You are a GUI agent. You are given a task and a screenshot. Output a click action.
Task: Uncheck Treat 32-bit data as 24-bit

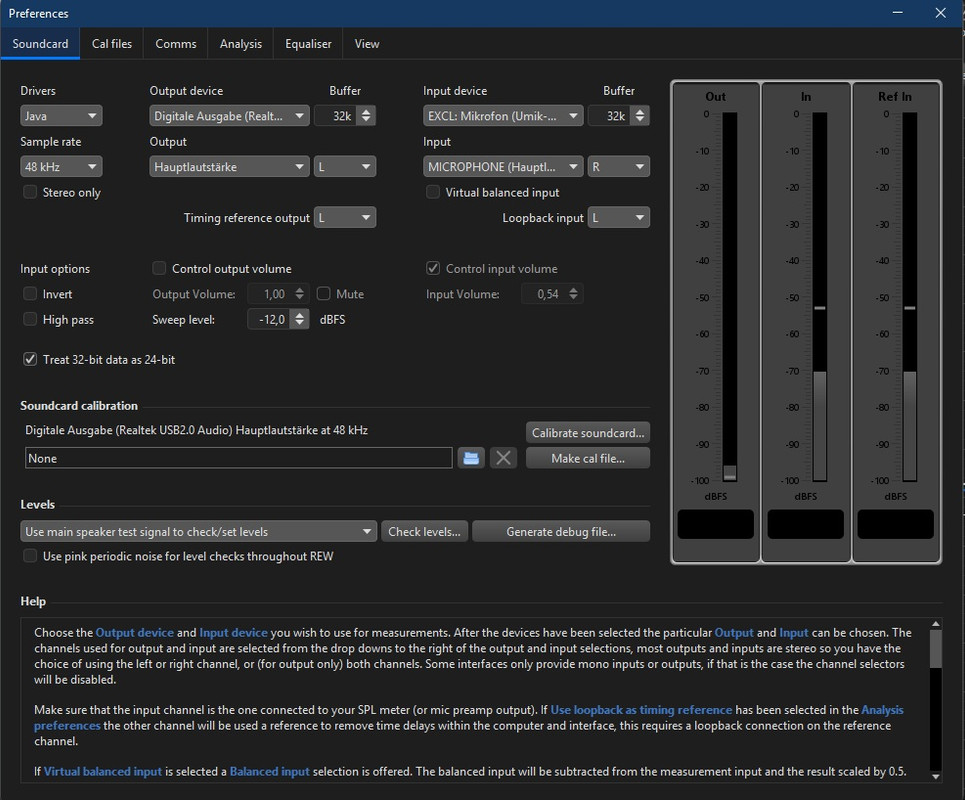point(30,359)
